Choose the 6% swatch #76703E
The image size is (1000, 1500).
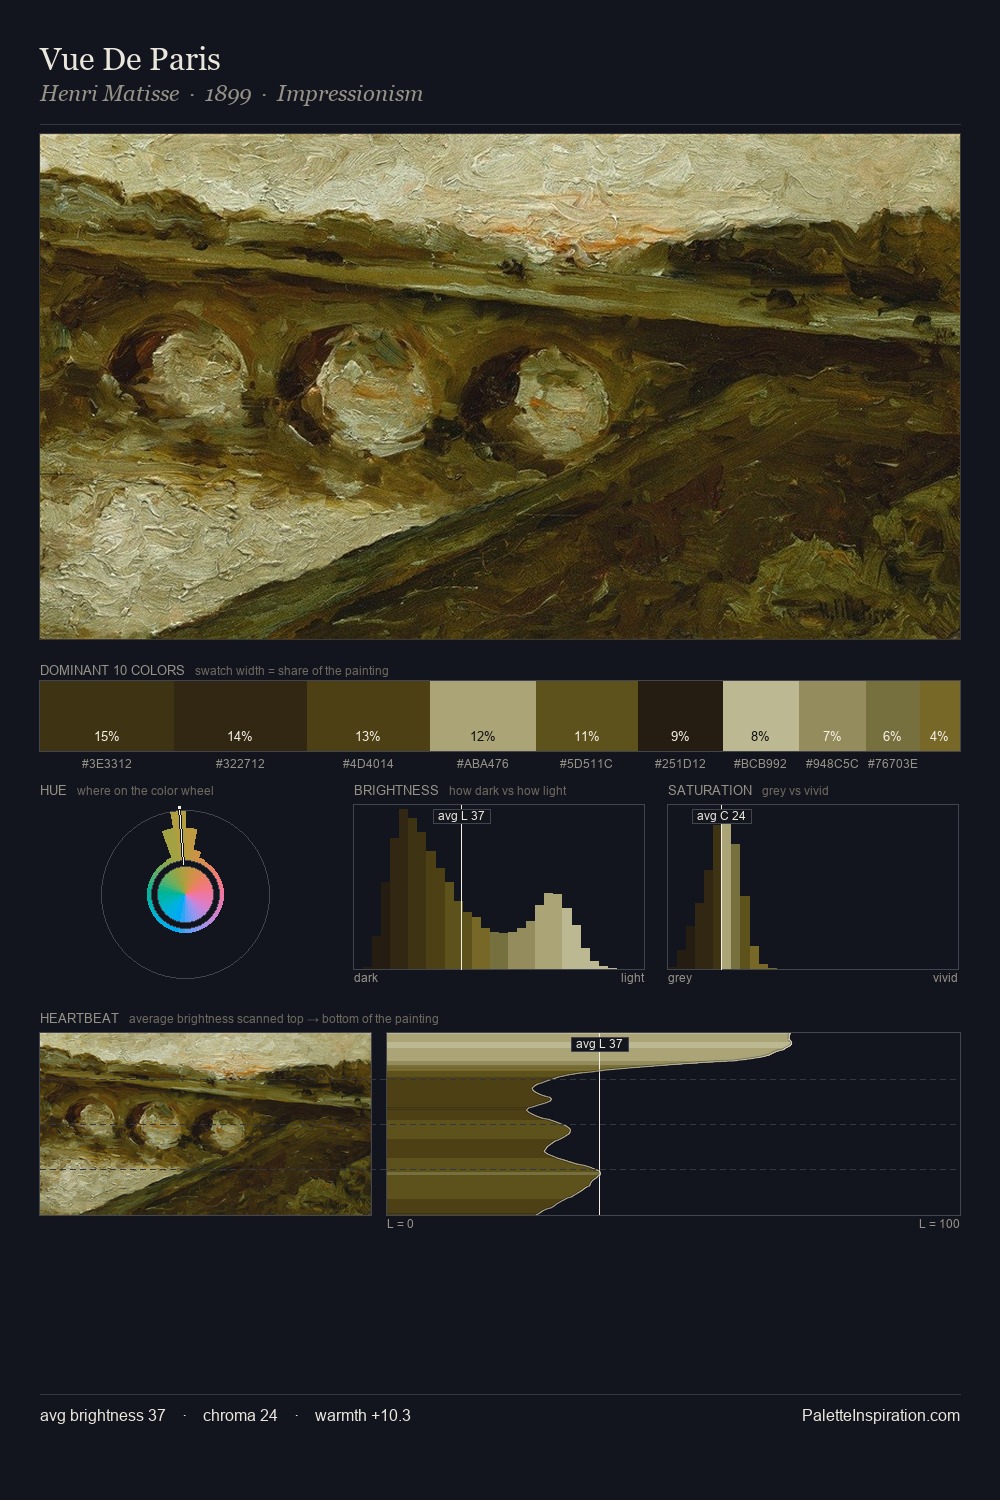pyautogui.click(x=893, y=716)
